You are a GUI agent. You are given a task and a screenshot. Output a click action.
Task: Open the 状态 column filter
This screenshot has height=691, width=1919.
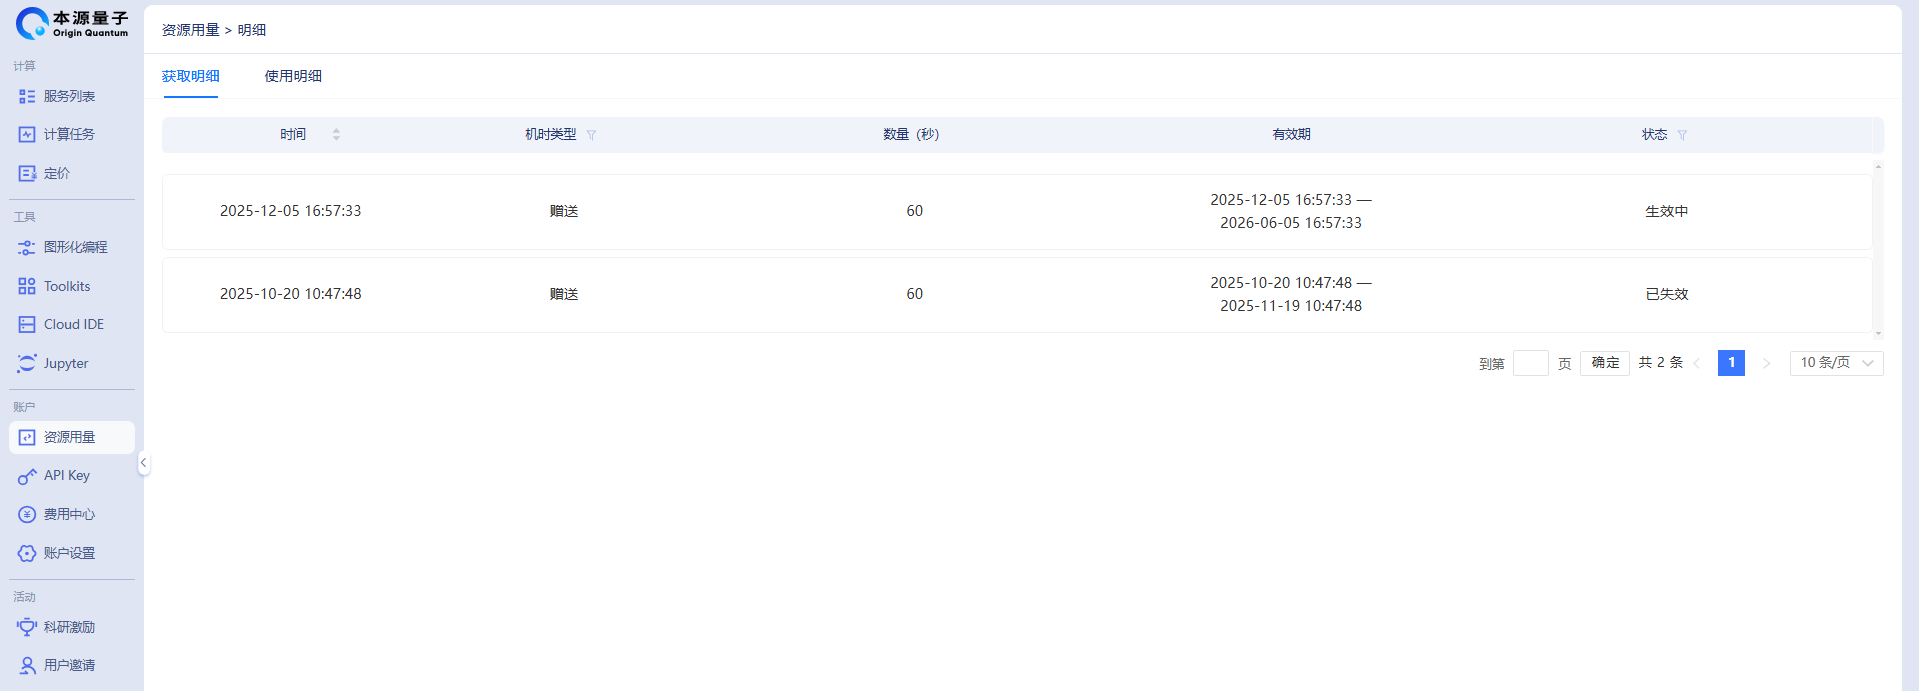pyautogui.click(x=1682, y=135)
